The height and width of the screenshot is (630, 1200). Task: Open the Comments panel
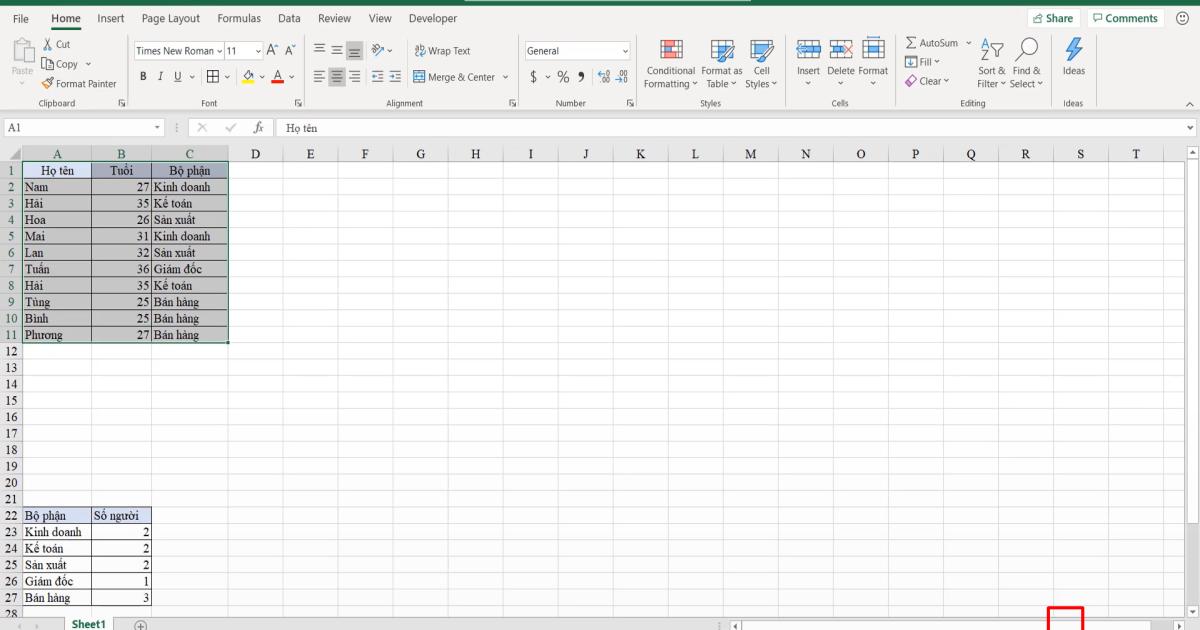pyautogui.click(x=1125, y=17)
